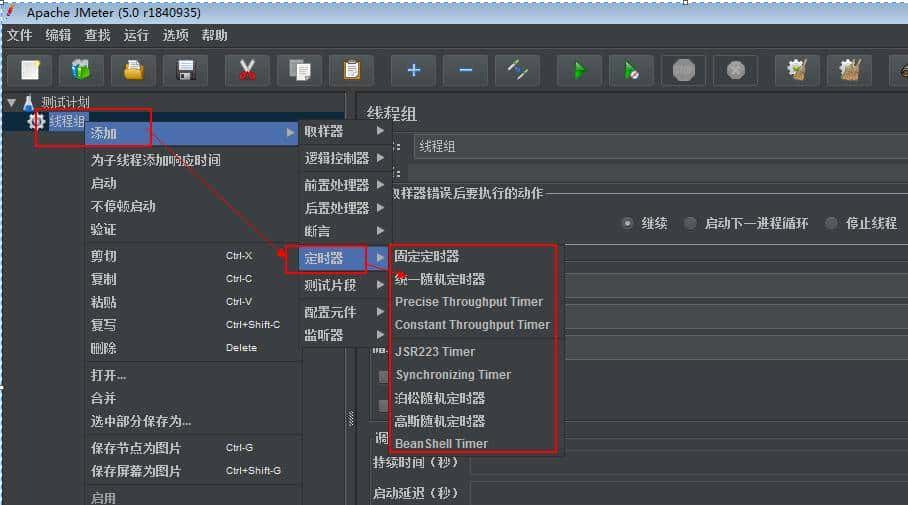Viewport: 908px width, 505px height.
Task: Click the flask icon of 测试计划
Action: click(28, 103)
